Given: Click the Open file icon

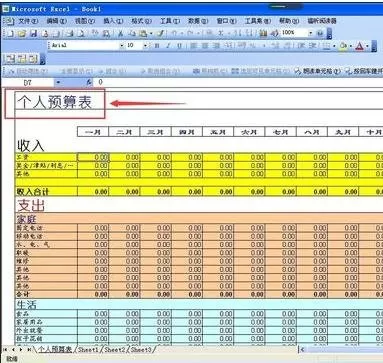Looking at the screenshot, I should point(22,33).
